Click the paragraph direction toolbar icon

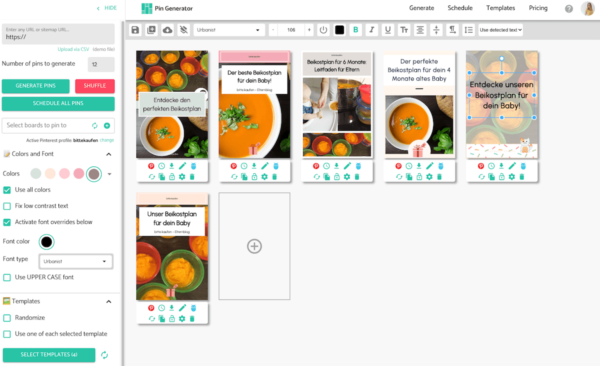[x=452, y=30]
